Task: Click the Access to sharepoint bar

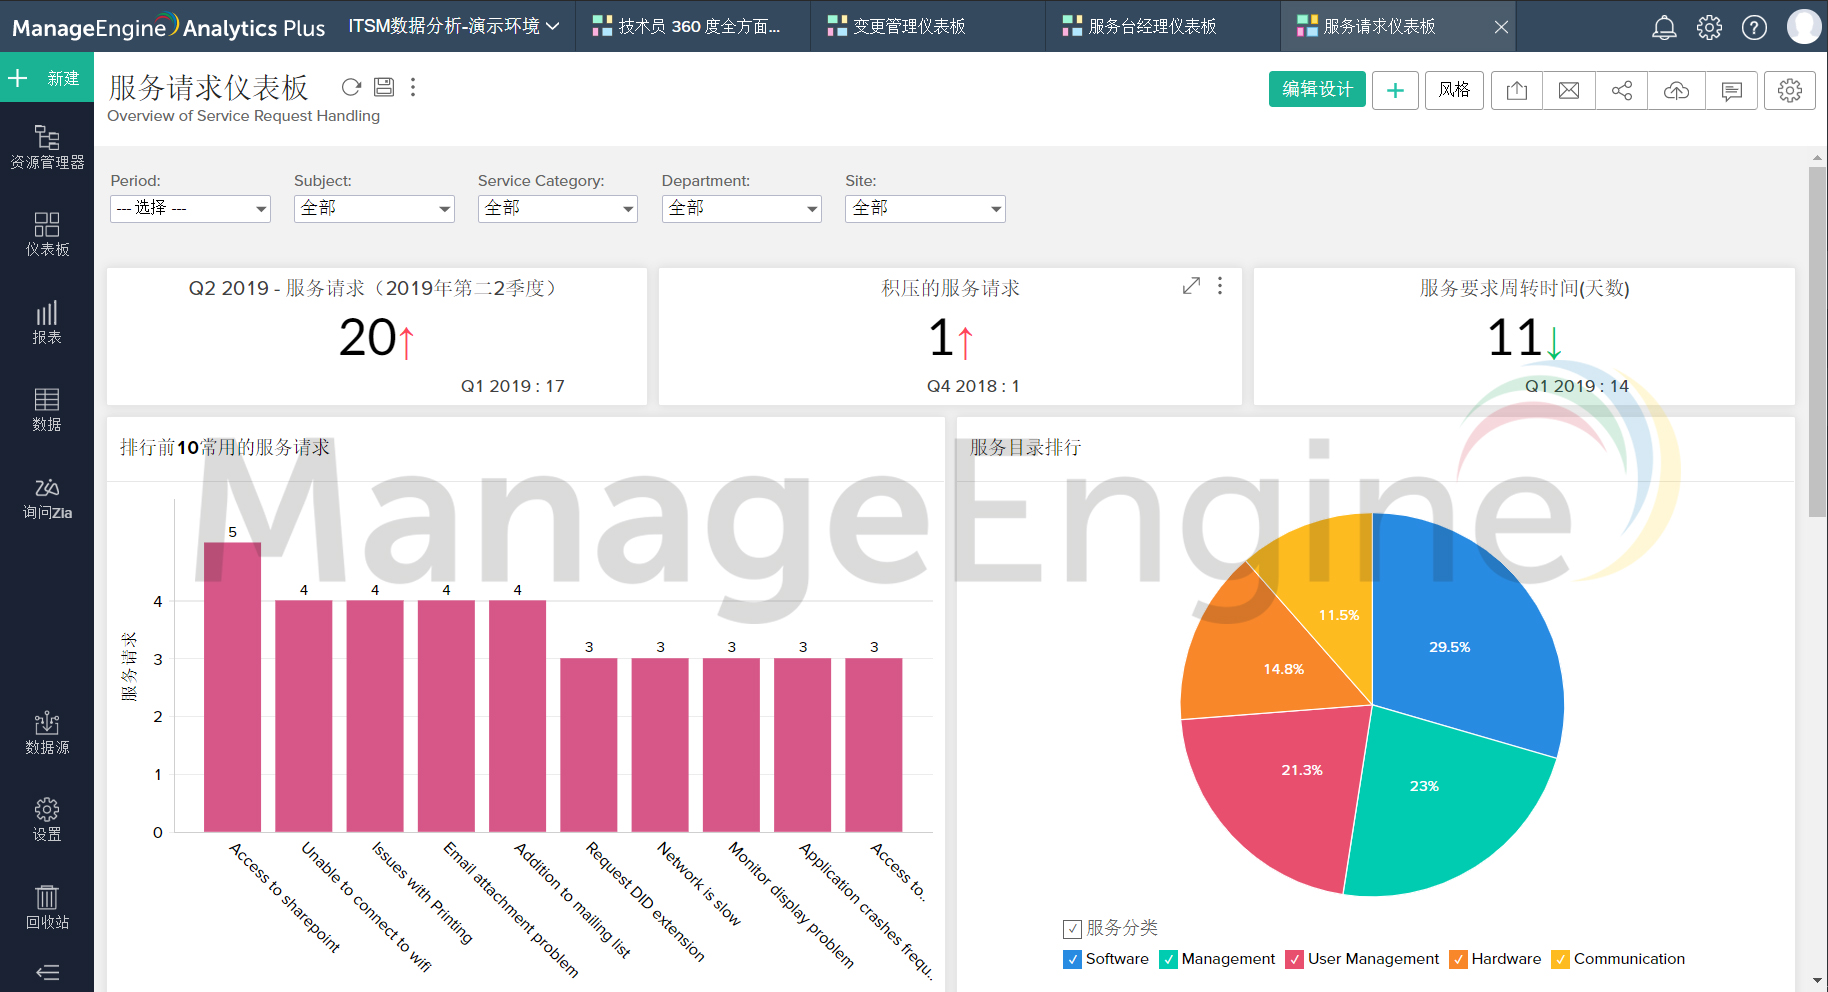Action: (x=232, y=687)
